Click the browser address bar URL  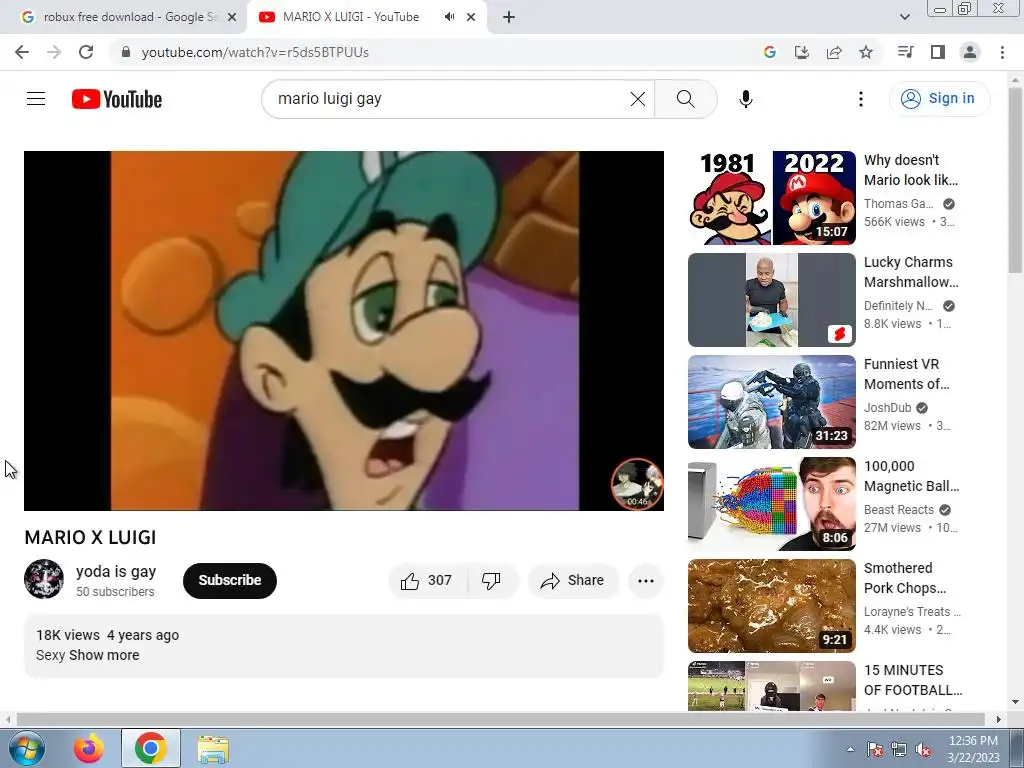[x=255, y=52]
